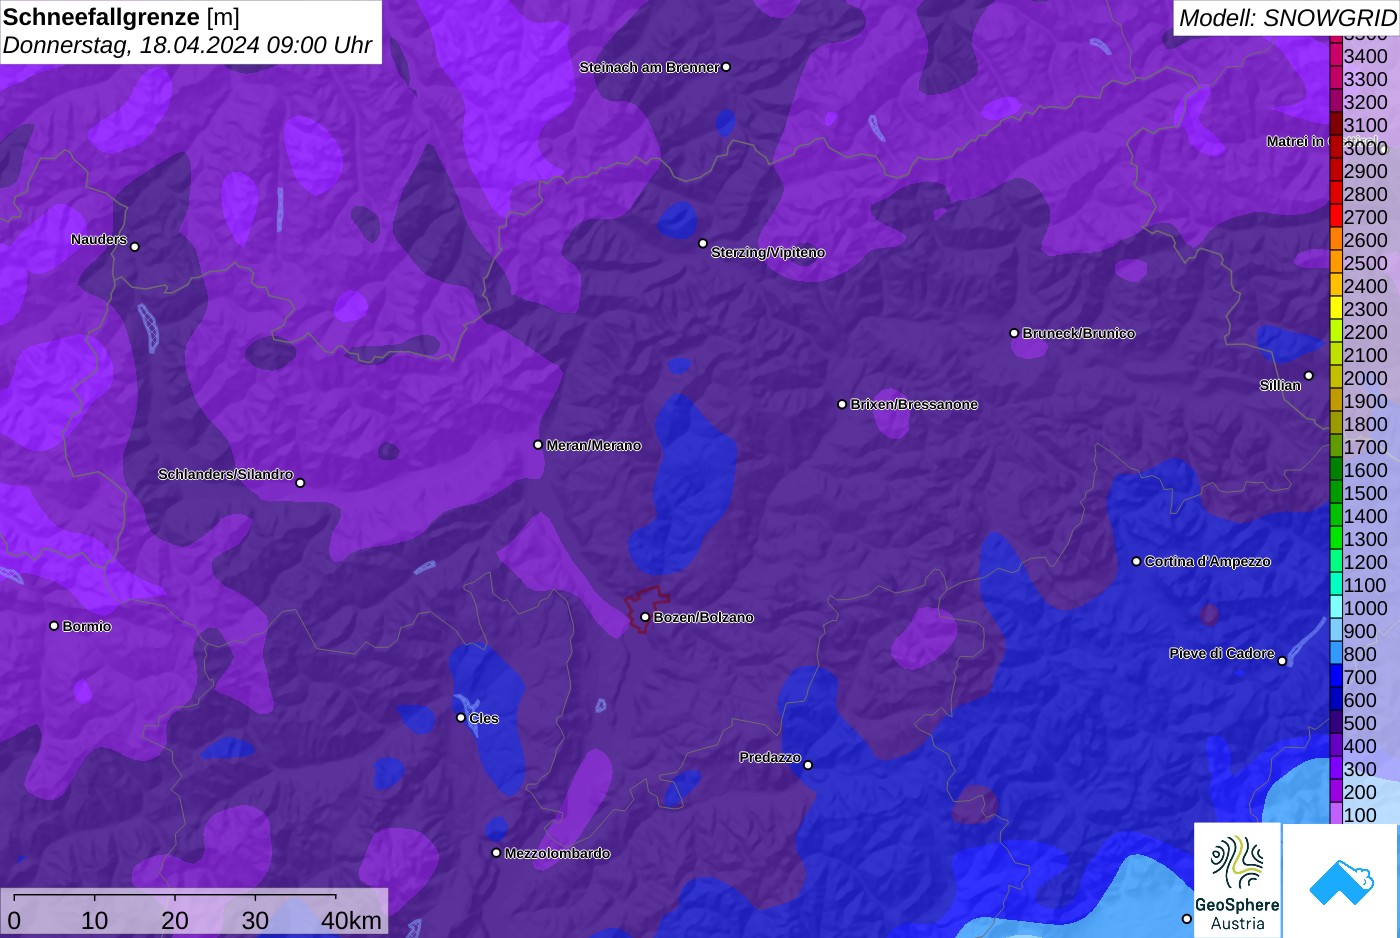Image resolution: width=1400 pixels, height=938 pixels.
Task: Click the 1100 legend value
Action: (x=1366, y=585)
